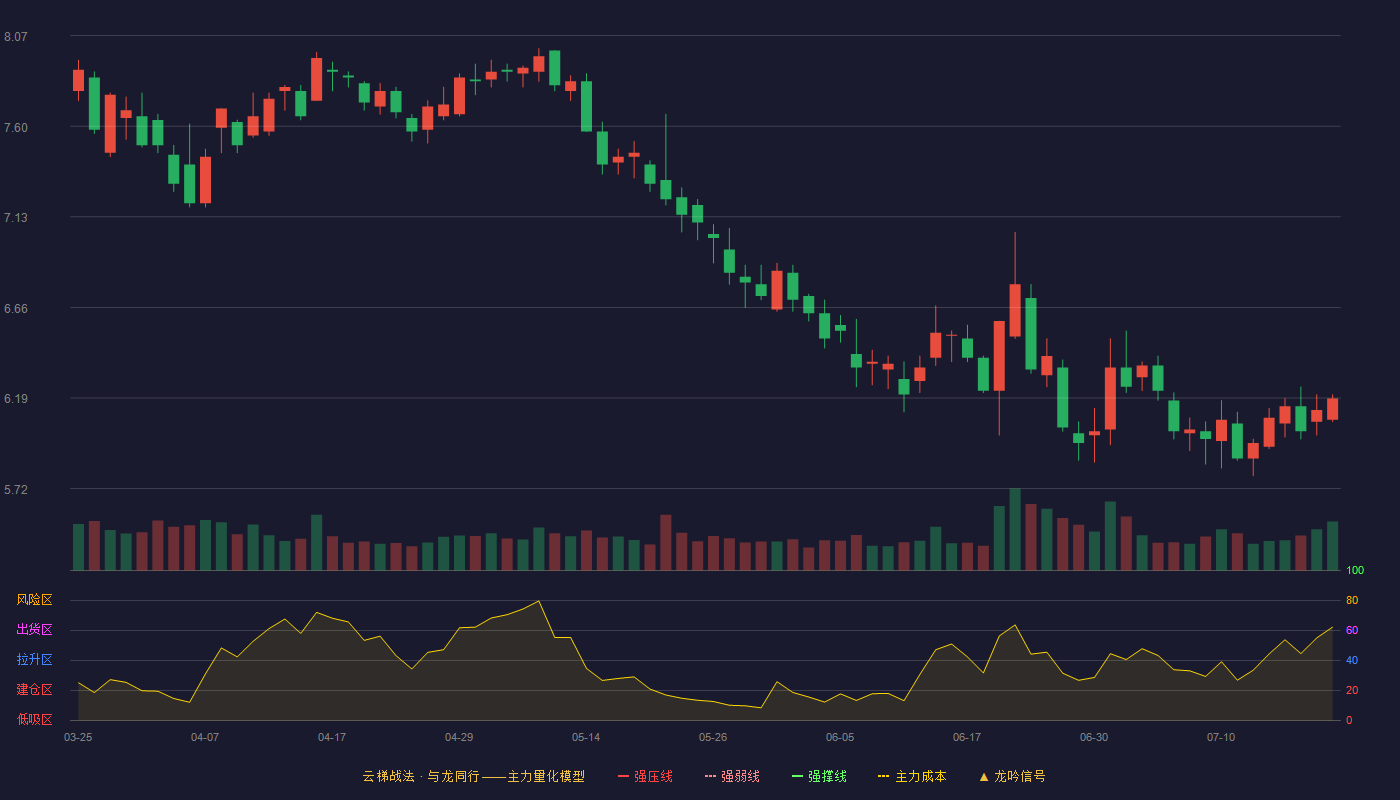Click the 03-25 date label
1400x800 pixels.
[78, 737]
